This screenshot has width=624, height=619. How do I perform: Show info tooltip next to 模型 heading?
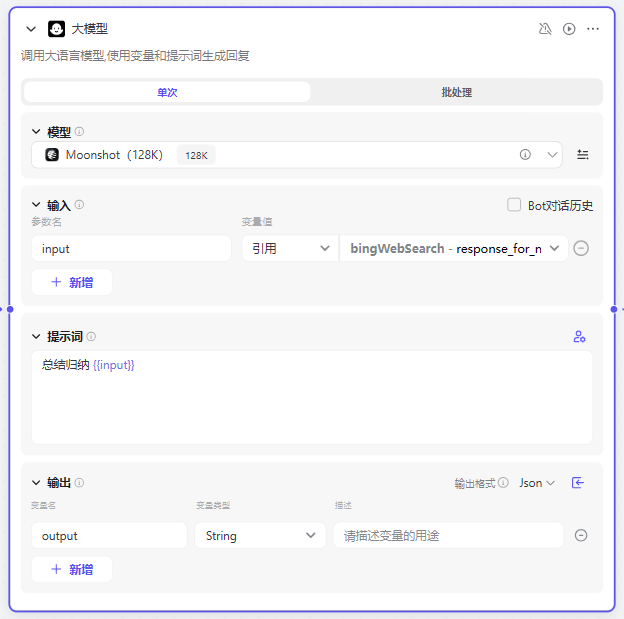coord(79,131)
